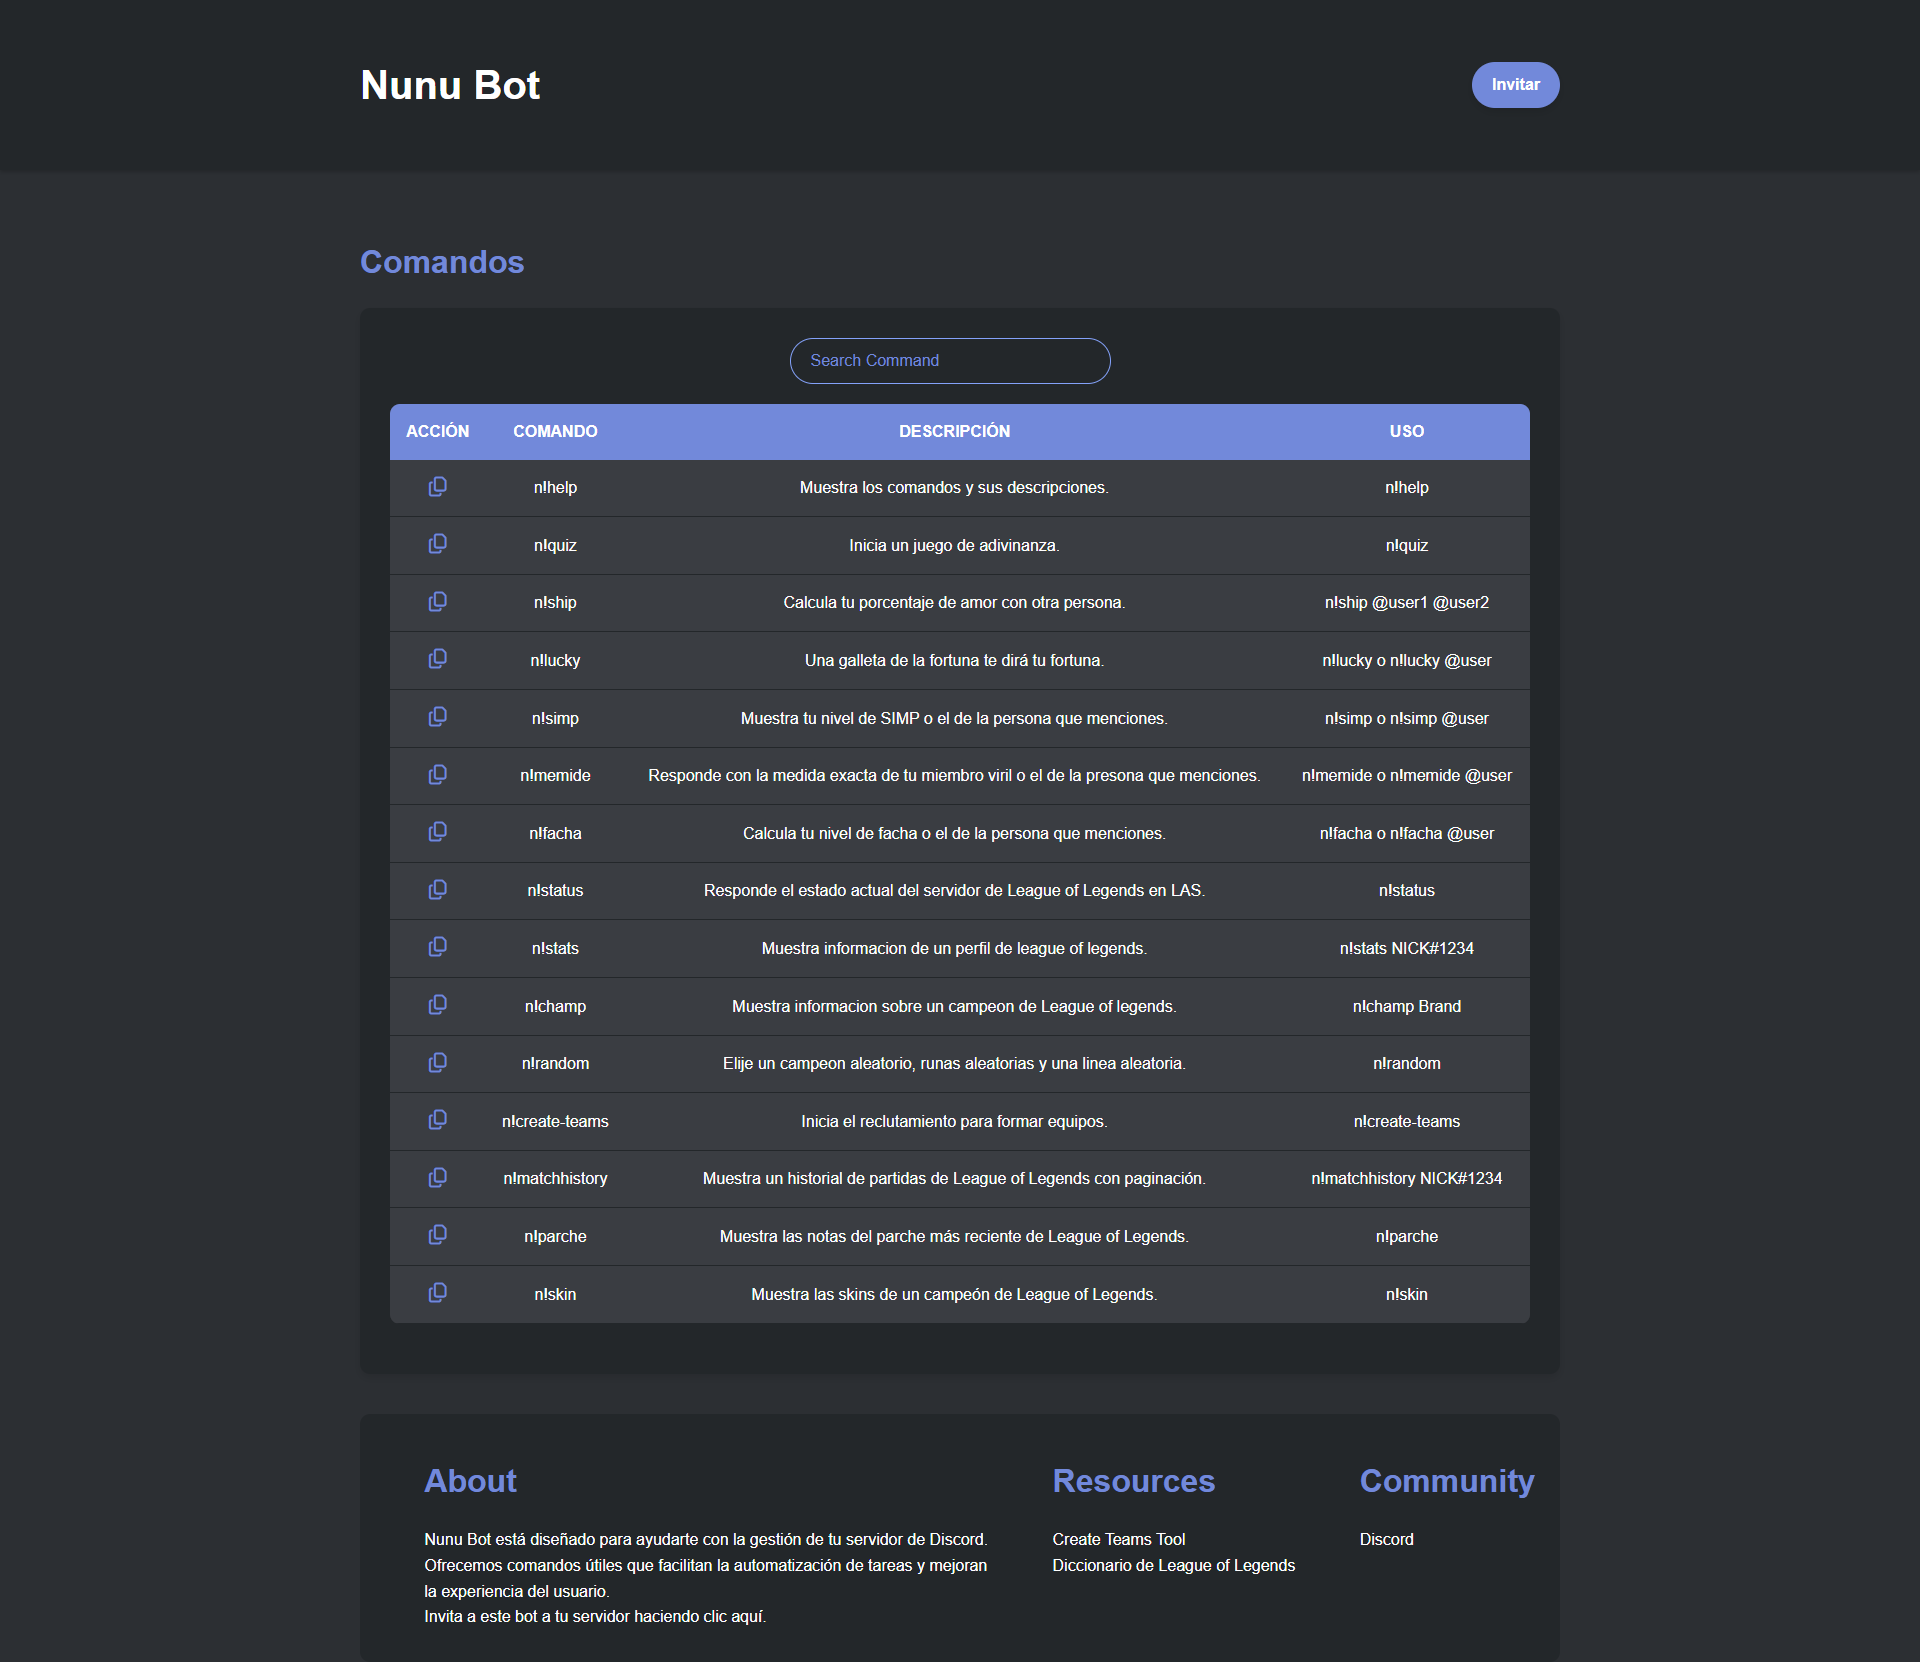Click the copy icon for nlhelp command
The width and height of the screenshot is (1920, 1662).
pyautogui.click(x=436, y=488)
